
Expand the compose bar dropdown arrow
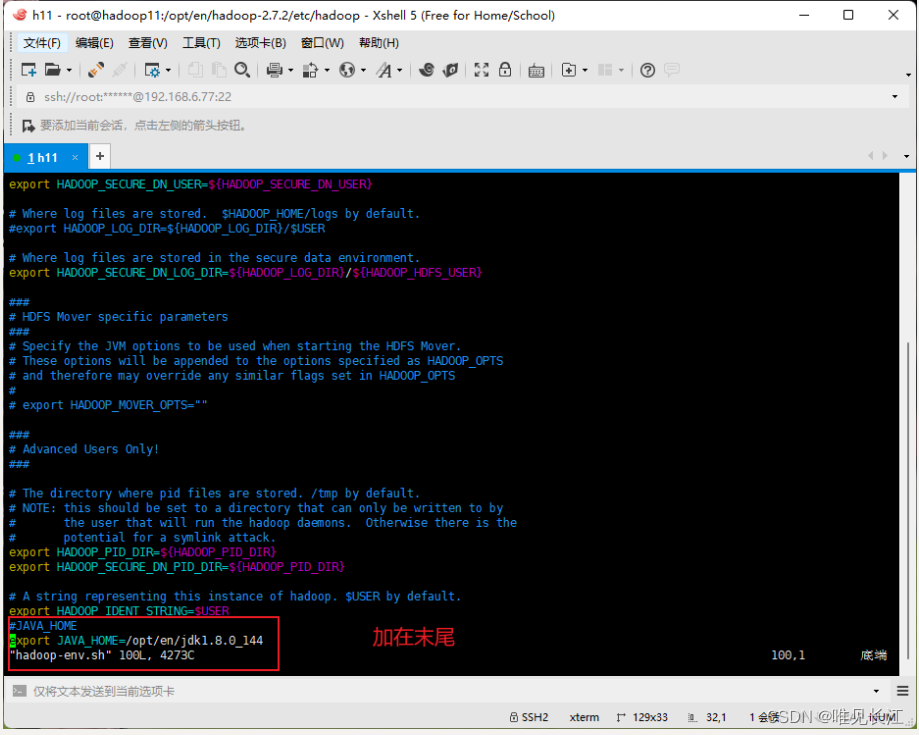[876, 691]
